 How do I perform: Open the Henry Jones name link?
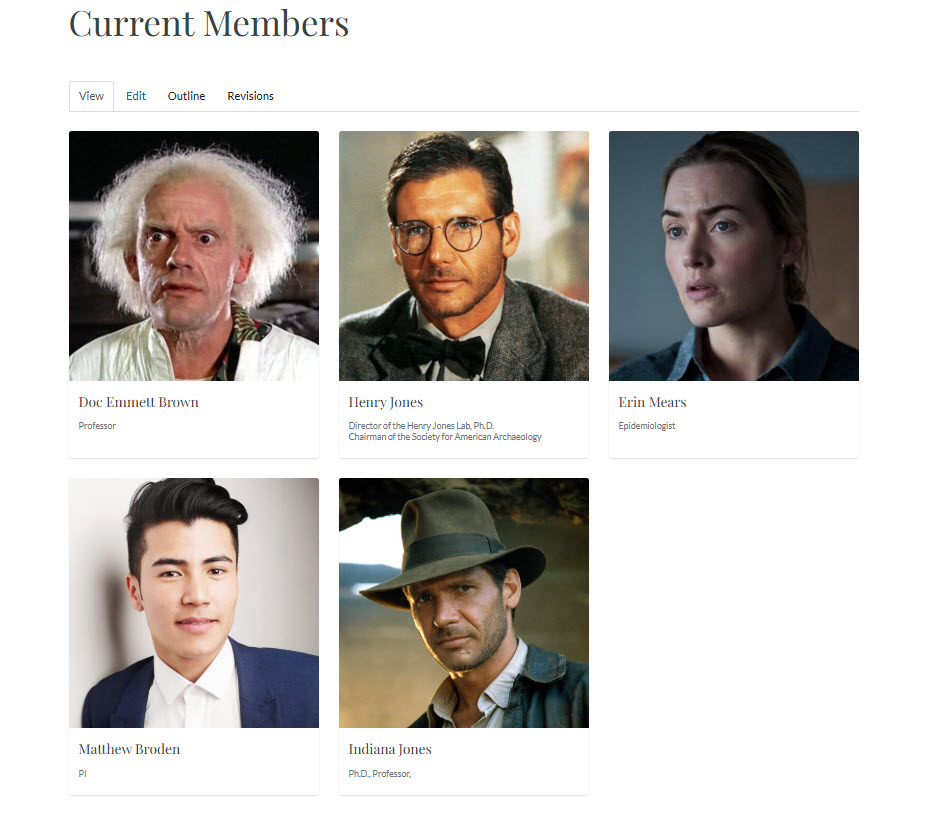[x=385, y=402]
